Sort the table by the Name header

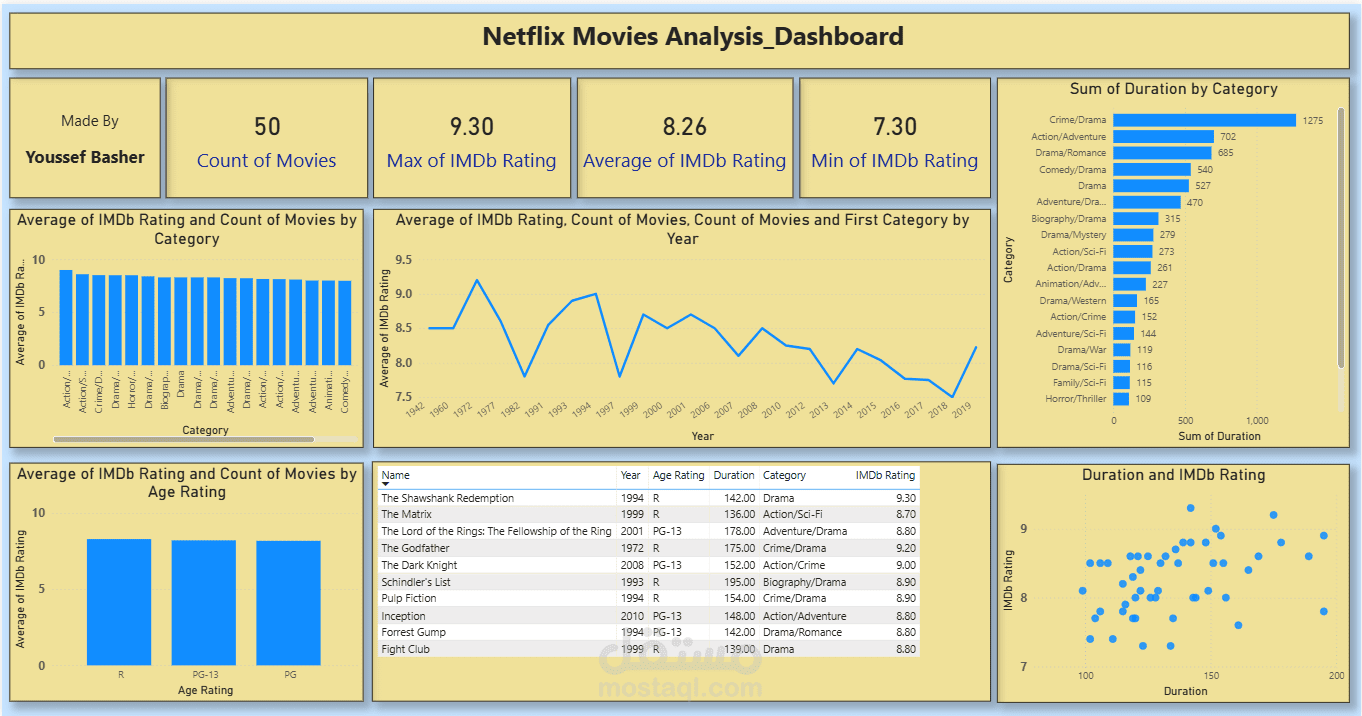(x=396, y=475)
